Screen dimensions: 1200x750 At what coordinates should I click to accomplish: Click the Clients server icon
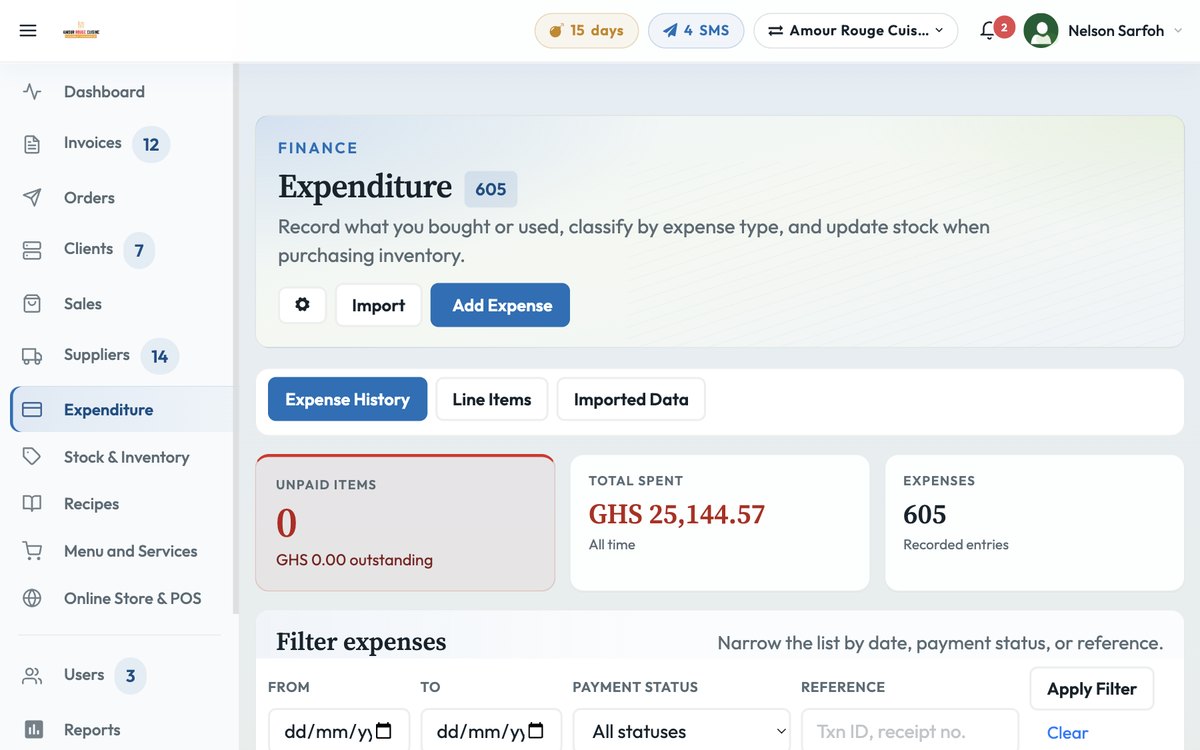(x=32, y=250)
